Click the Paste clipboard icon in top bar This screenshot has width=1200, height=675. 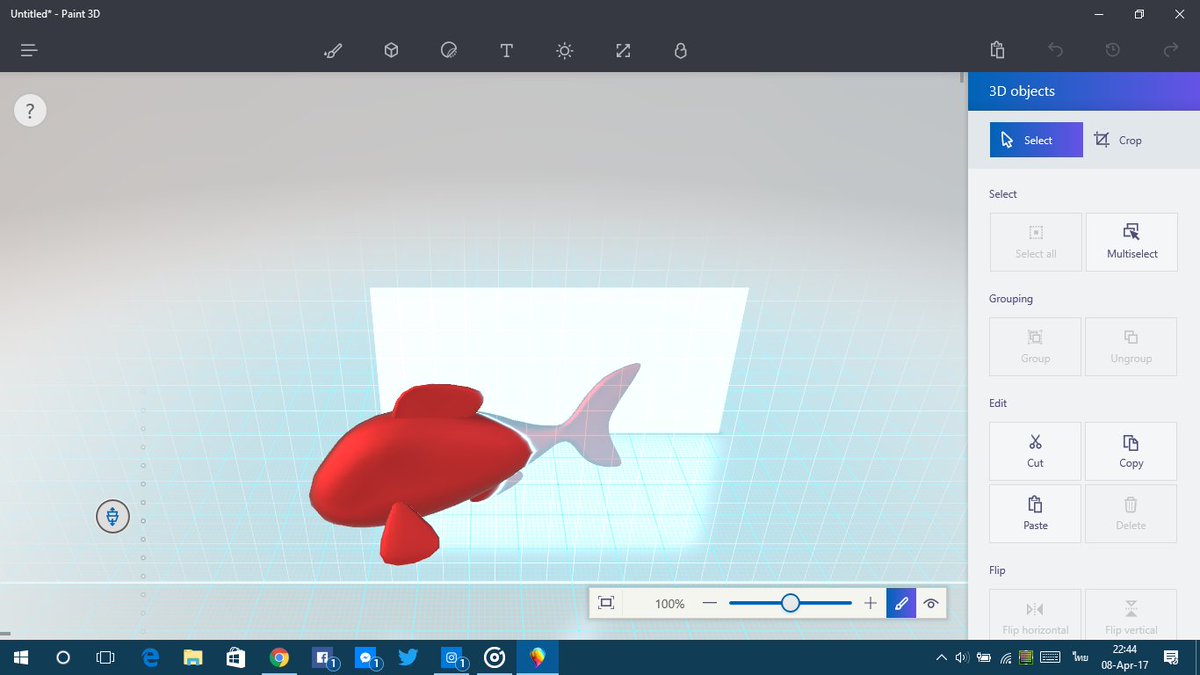click(997, 50)
